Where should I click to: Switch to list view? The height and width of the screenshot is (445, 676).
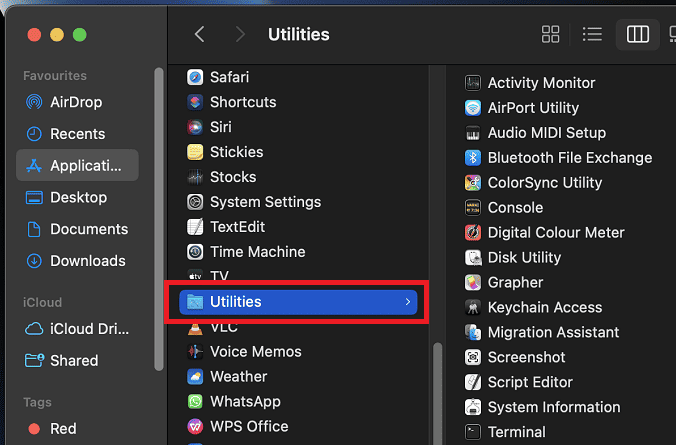[592, 34]
